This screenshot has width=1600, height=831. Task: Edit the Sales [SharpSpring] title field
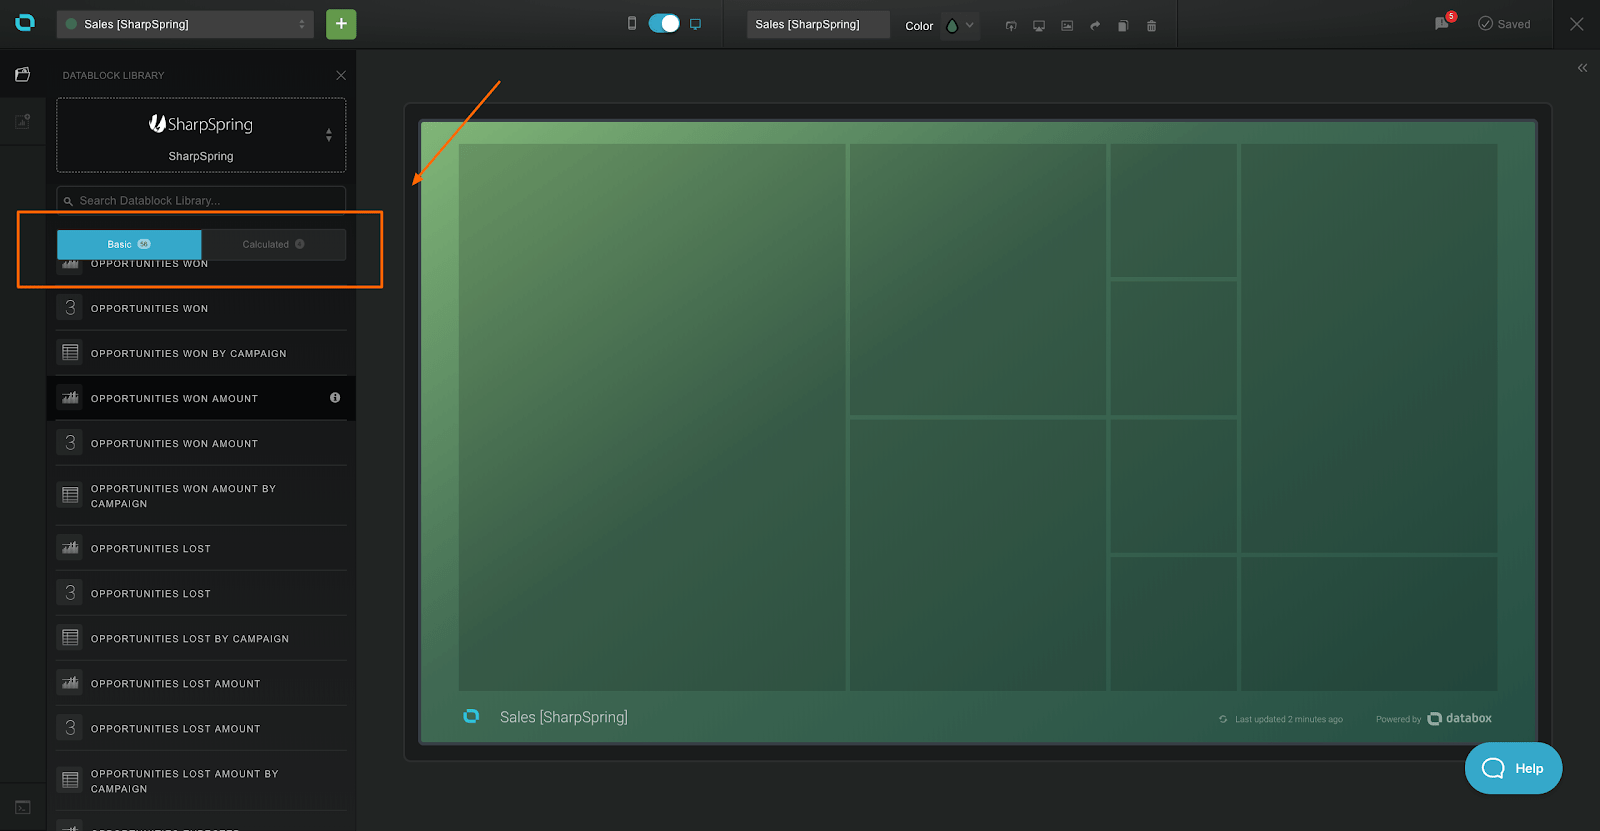pos(818,24)
